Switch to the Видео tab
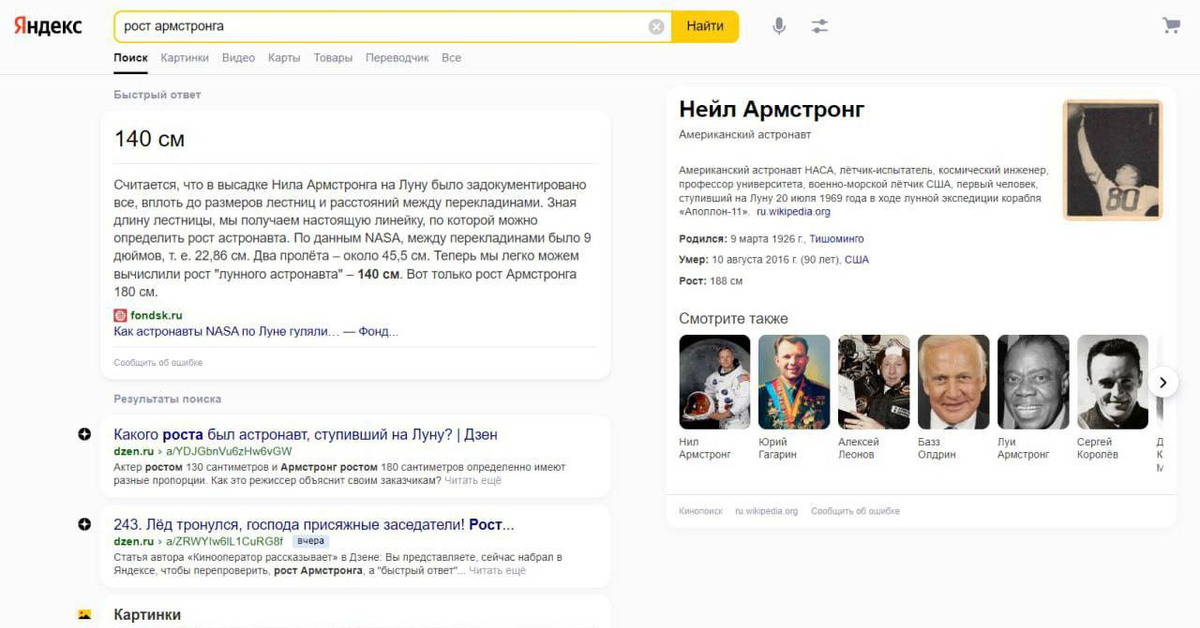 [x=238, y=58]
